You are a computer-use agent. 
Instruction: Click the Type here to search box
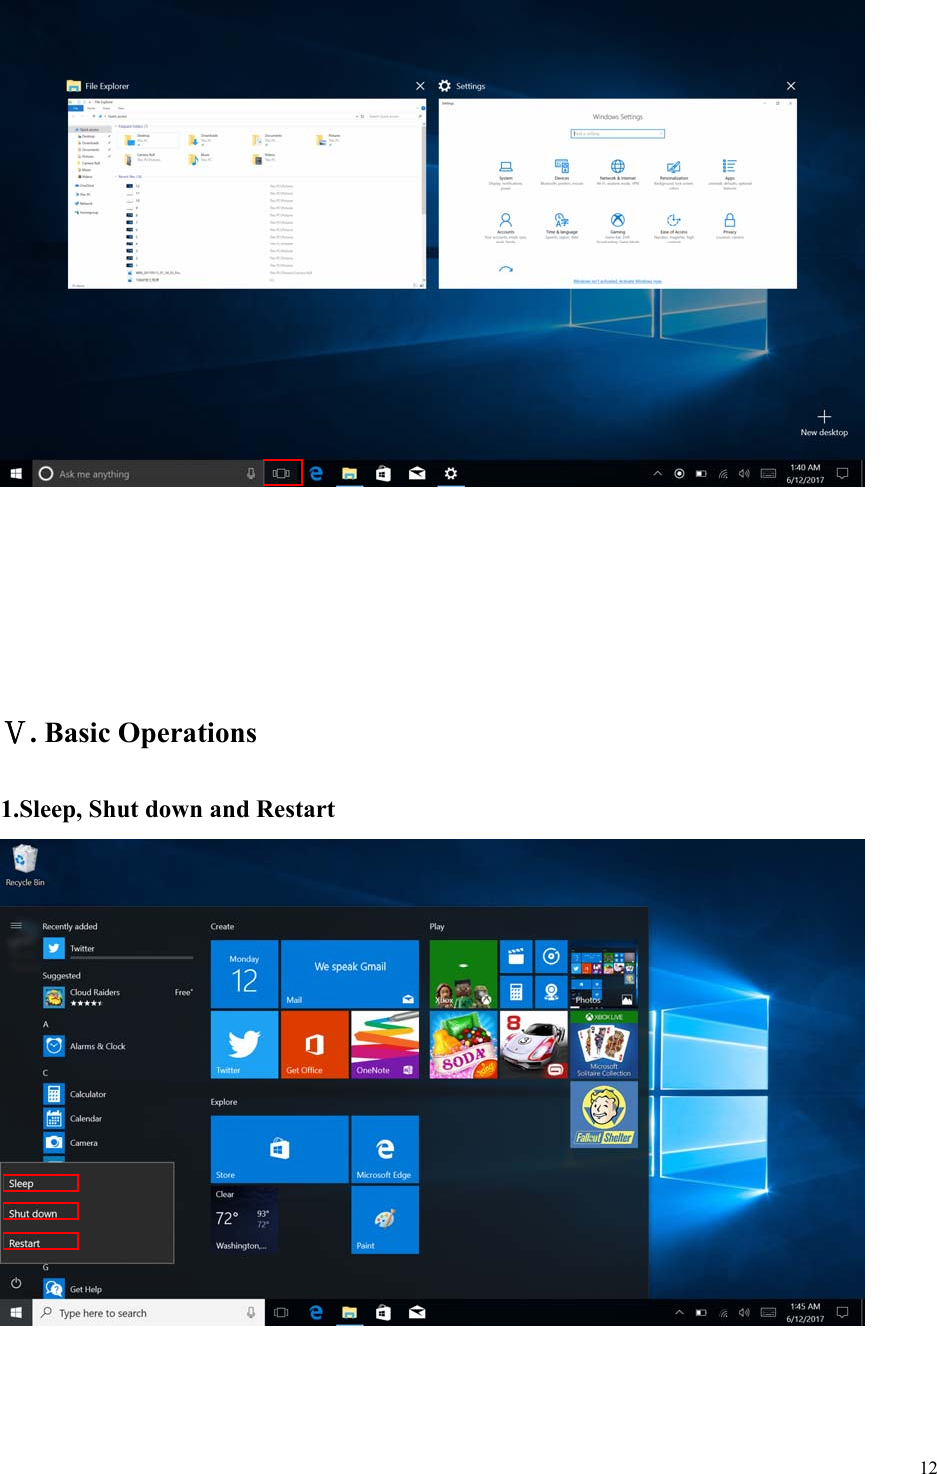tap(148, 1313)
